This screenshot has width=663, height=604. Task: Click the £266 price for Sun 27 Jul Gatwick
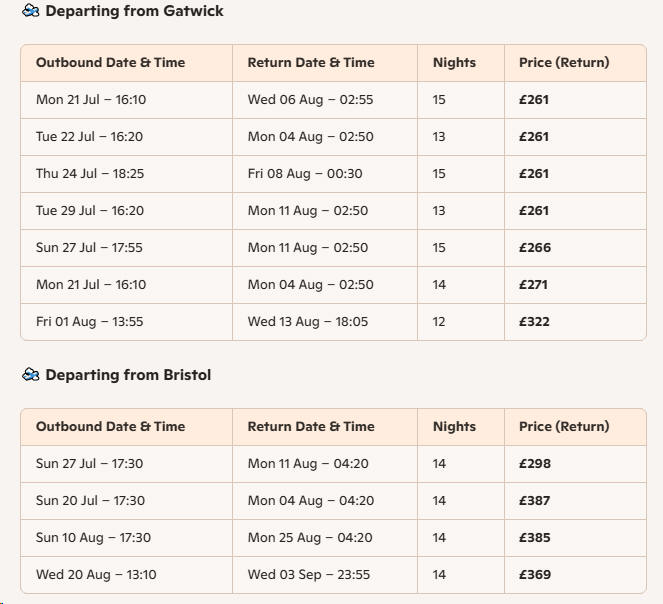[x=535, y=247]
